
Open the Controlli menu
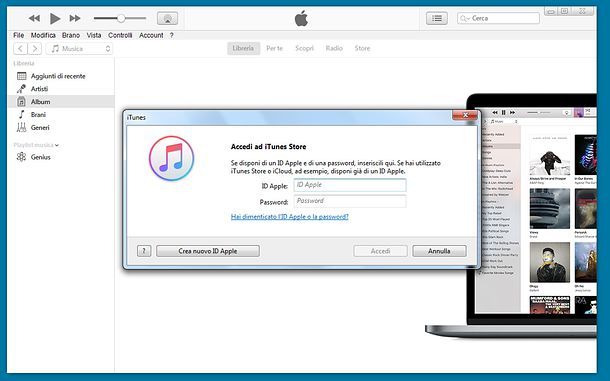[x=120, y=35]
